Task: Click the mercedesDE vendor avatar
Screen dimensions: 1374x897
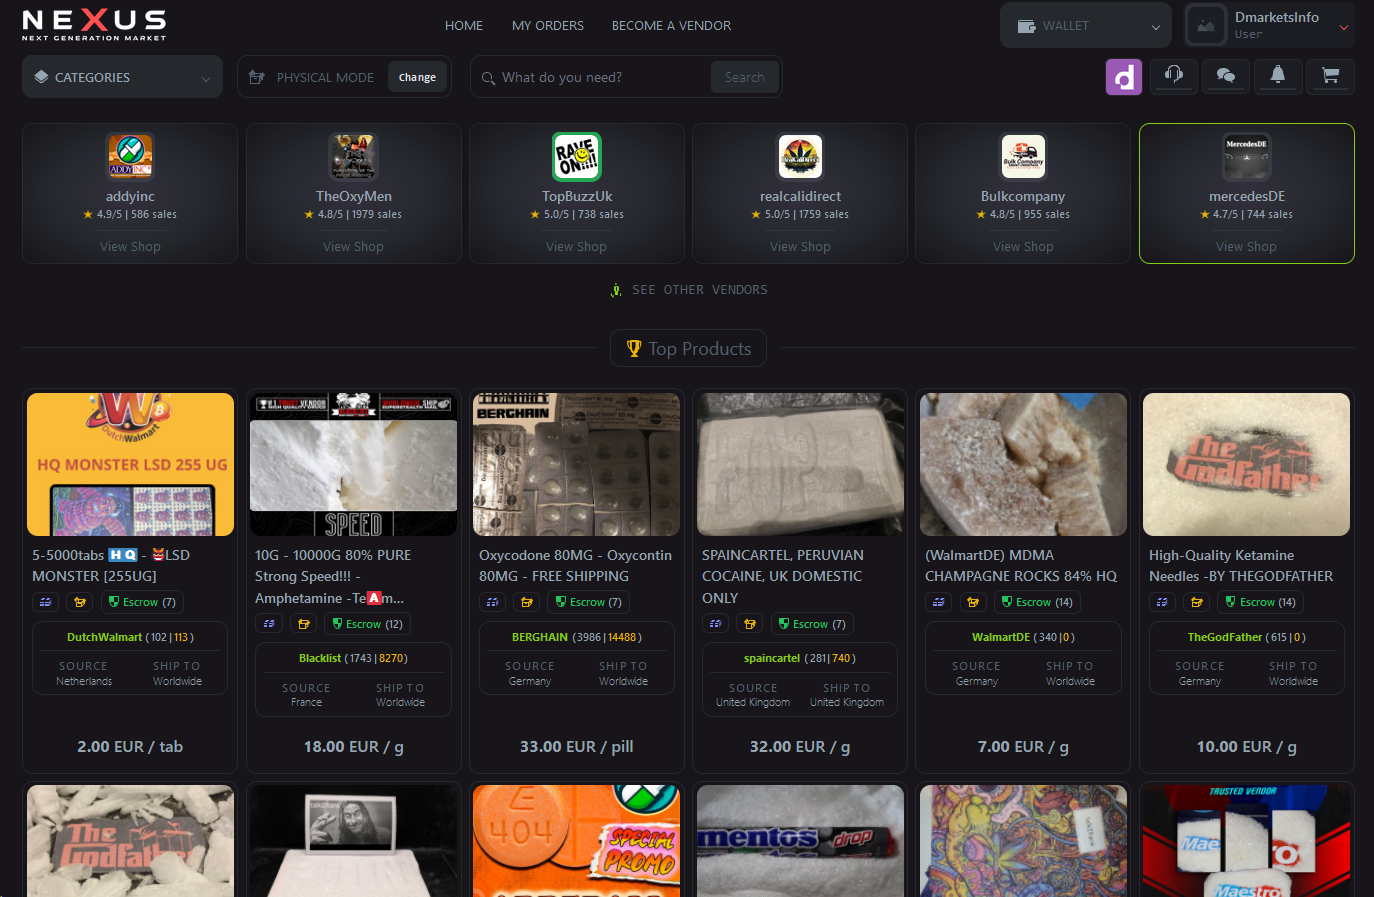Action: [x=1246, y=156]
